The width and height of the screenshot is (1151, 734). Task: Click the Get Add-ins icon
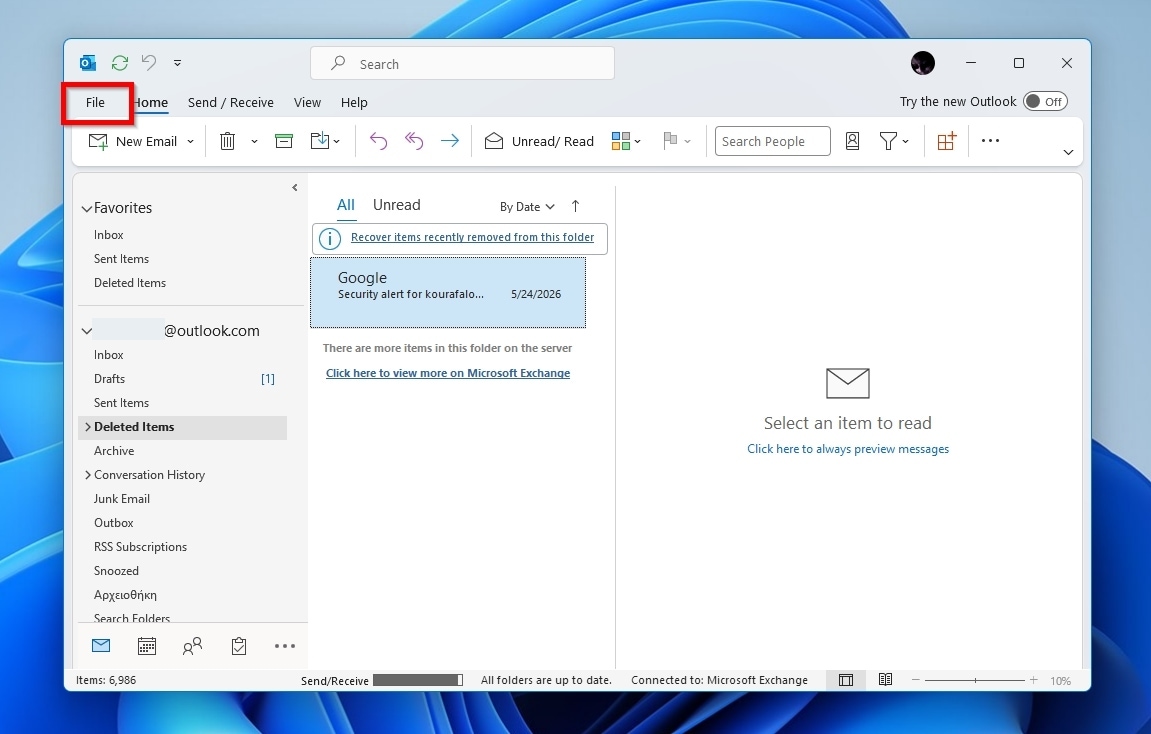tap(947, 141)
